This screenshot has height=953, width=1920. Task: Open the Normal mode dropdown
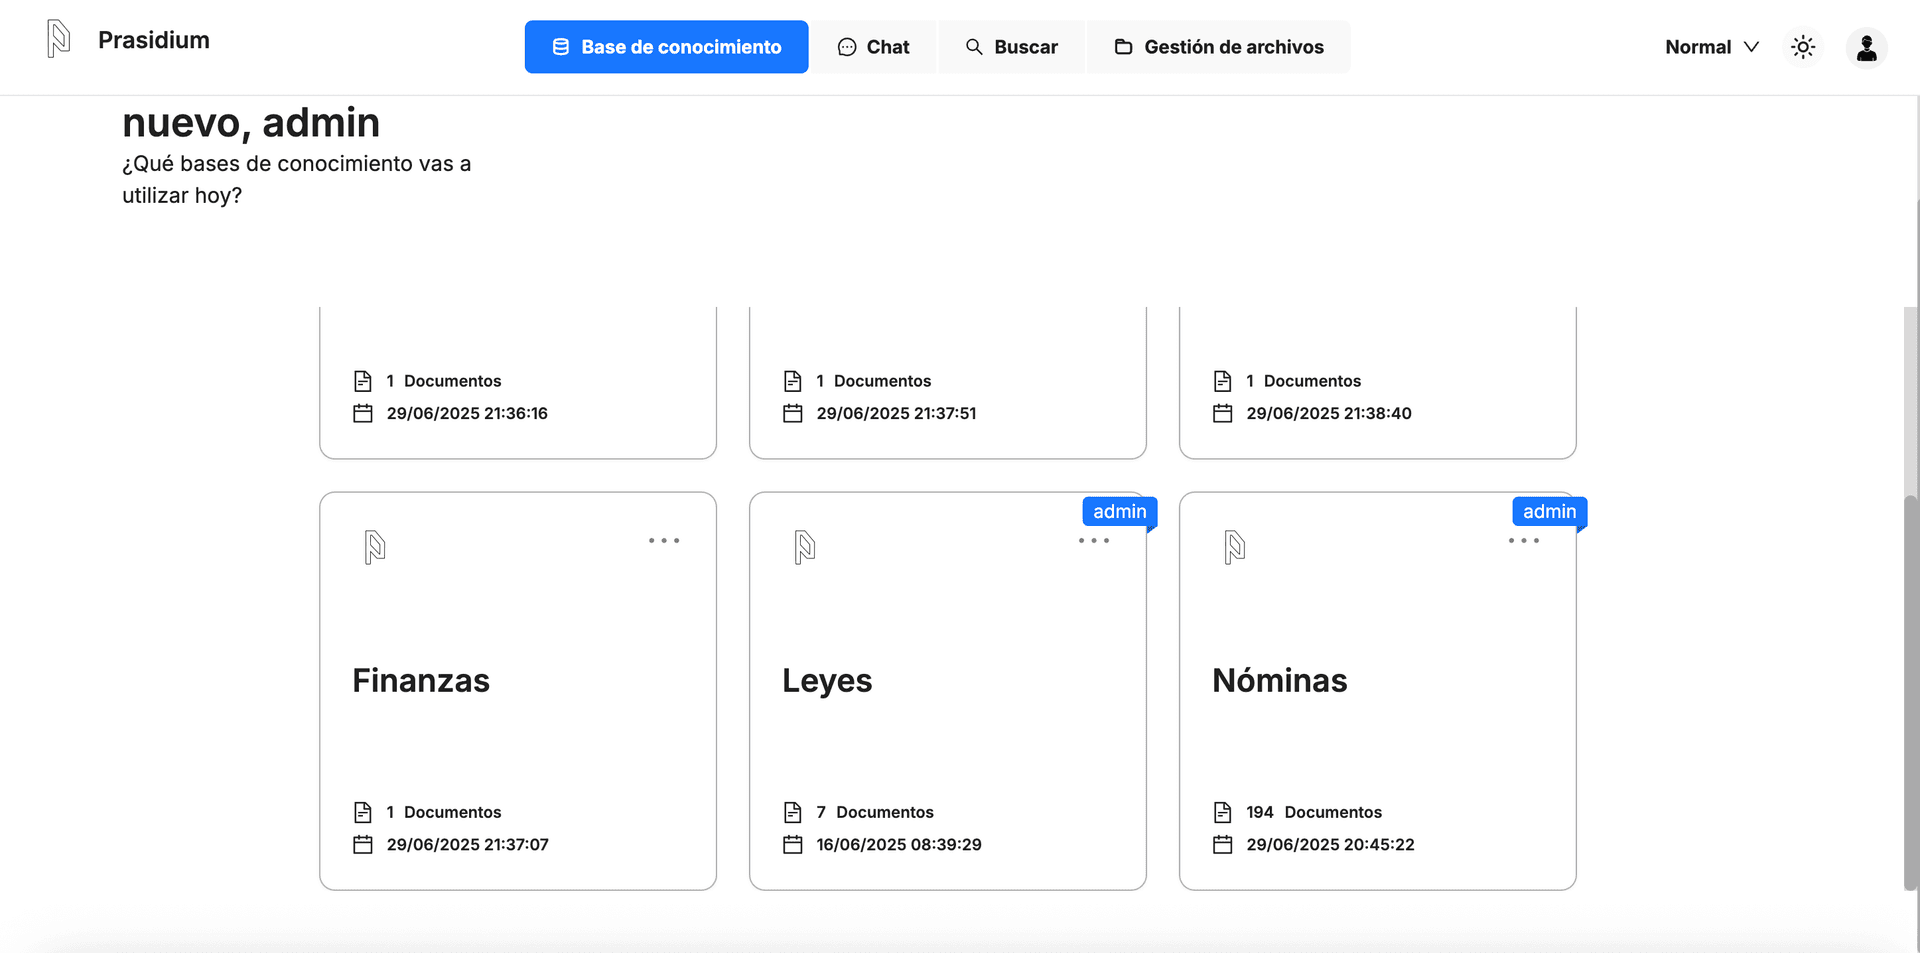(1711, 46)
